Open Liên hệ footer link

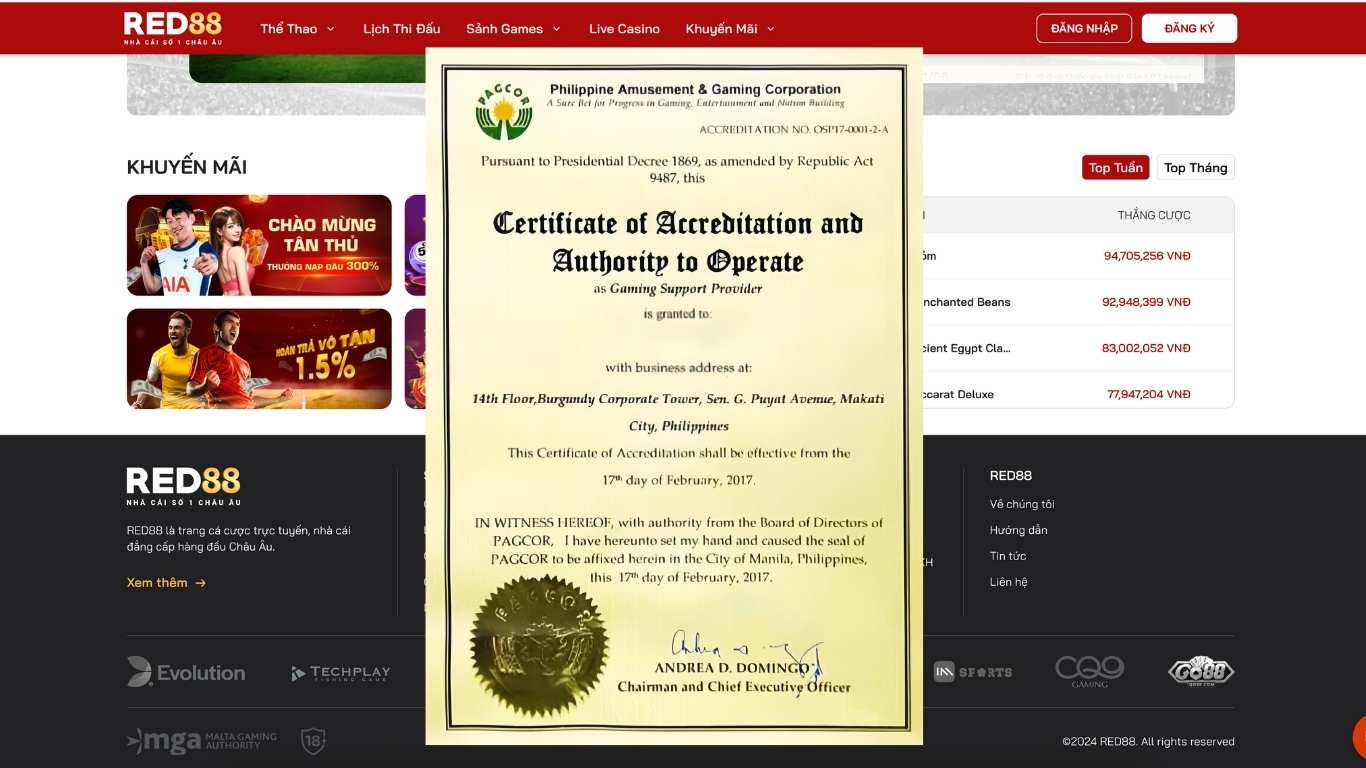(1009, 582)
